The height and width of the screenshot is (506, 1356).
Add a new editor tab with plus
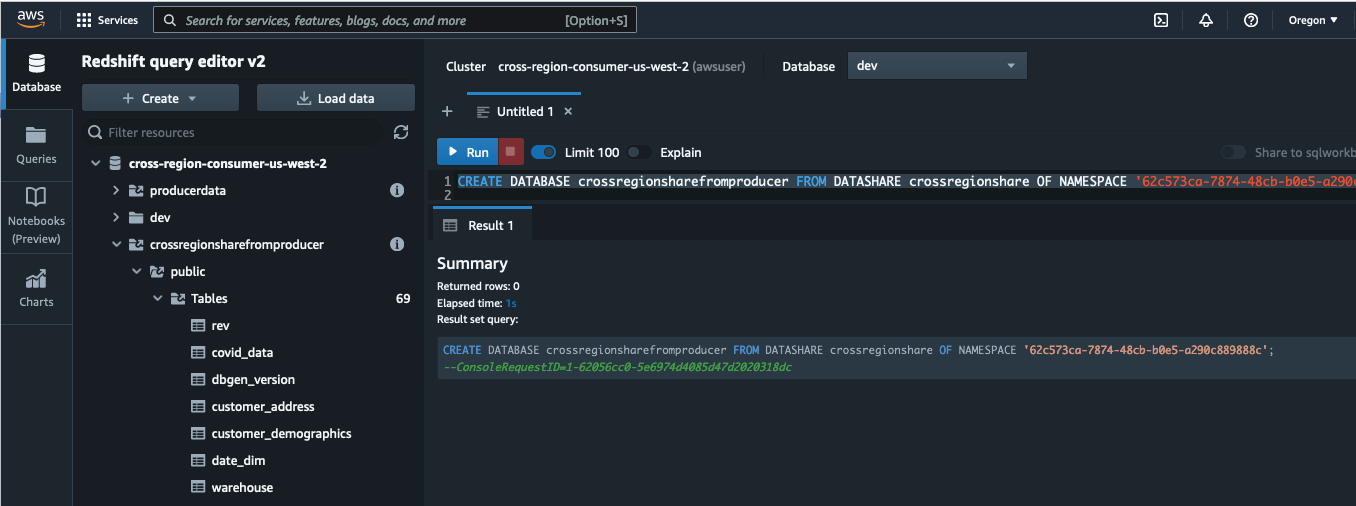[x=447, y=111]
